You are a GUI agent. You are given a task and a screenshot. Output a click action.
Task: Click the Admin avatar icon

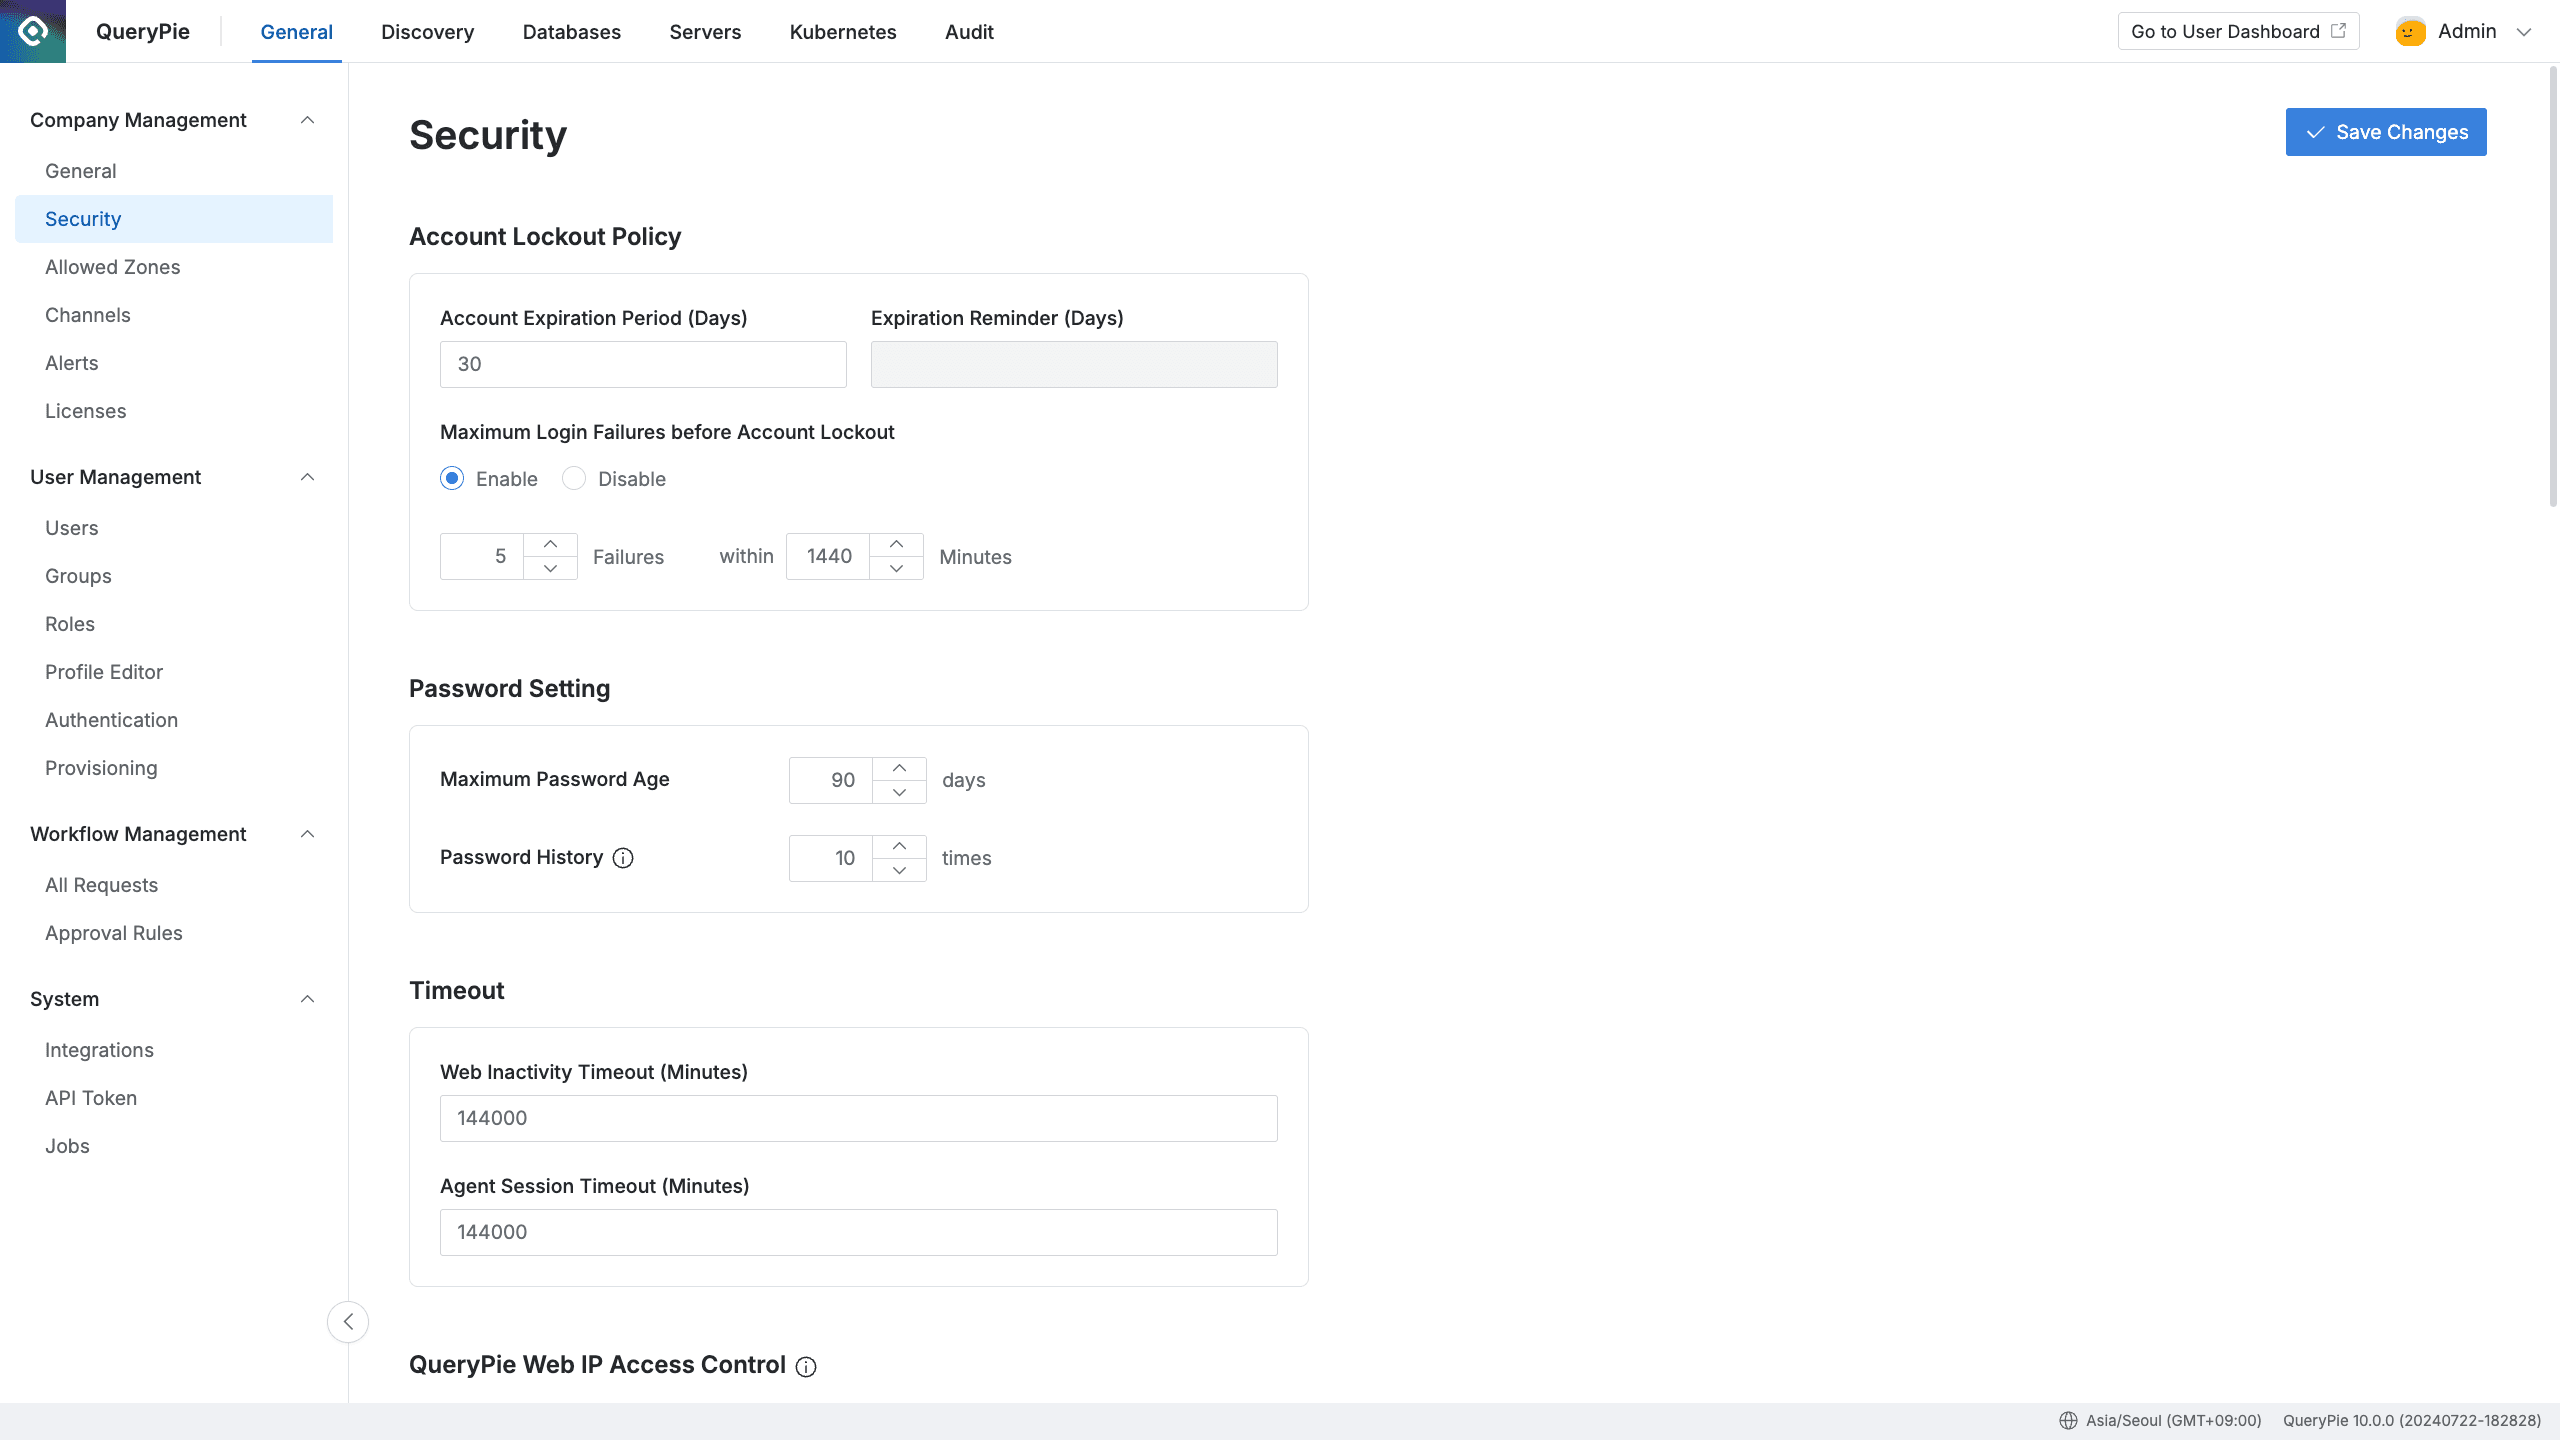pos(2410,32)
